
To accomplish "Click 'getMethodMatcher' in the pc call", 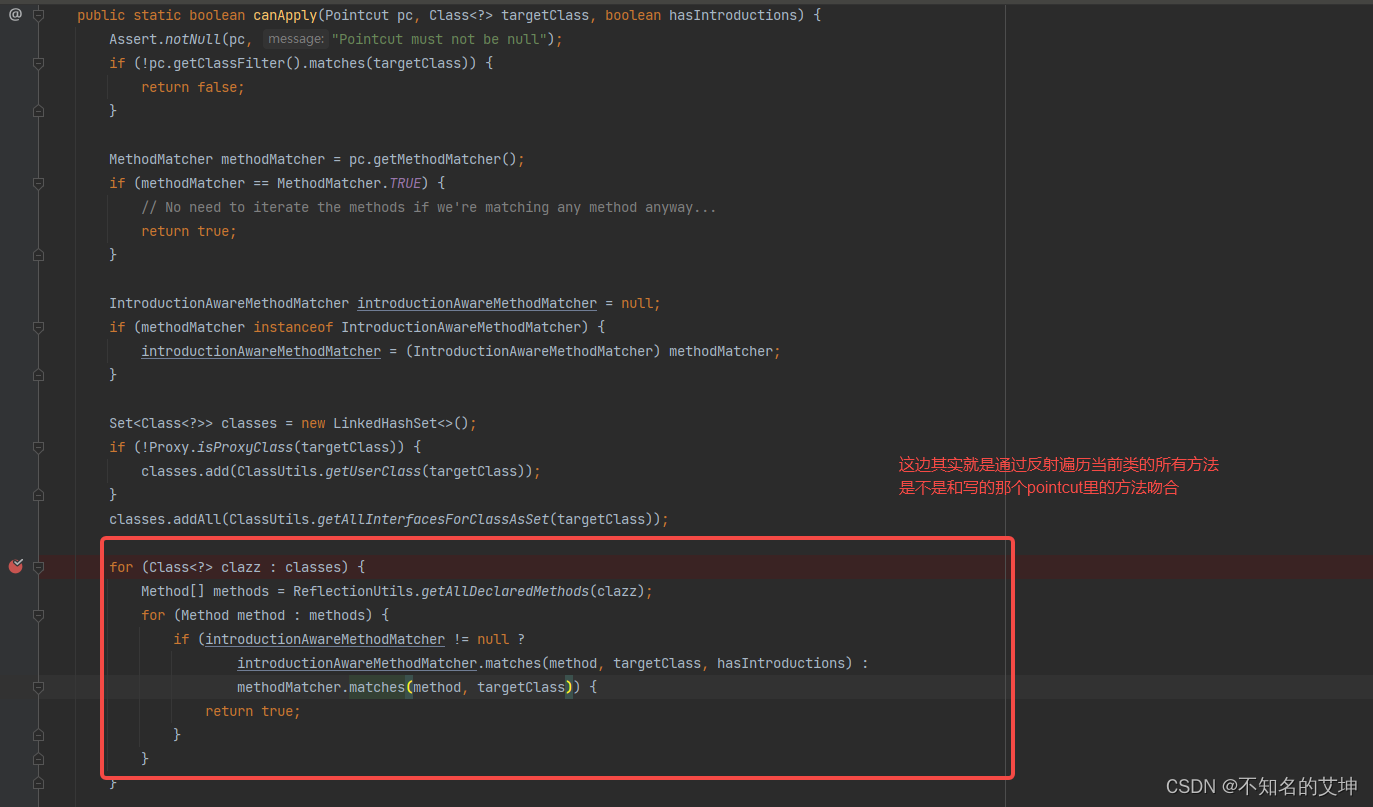I will coord(437,159).
